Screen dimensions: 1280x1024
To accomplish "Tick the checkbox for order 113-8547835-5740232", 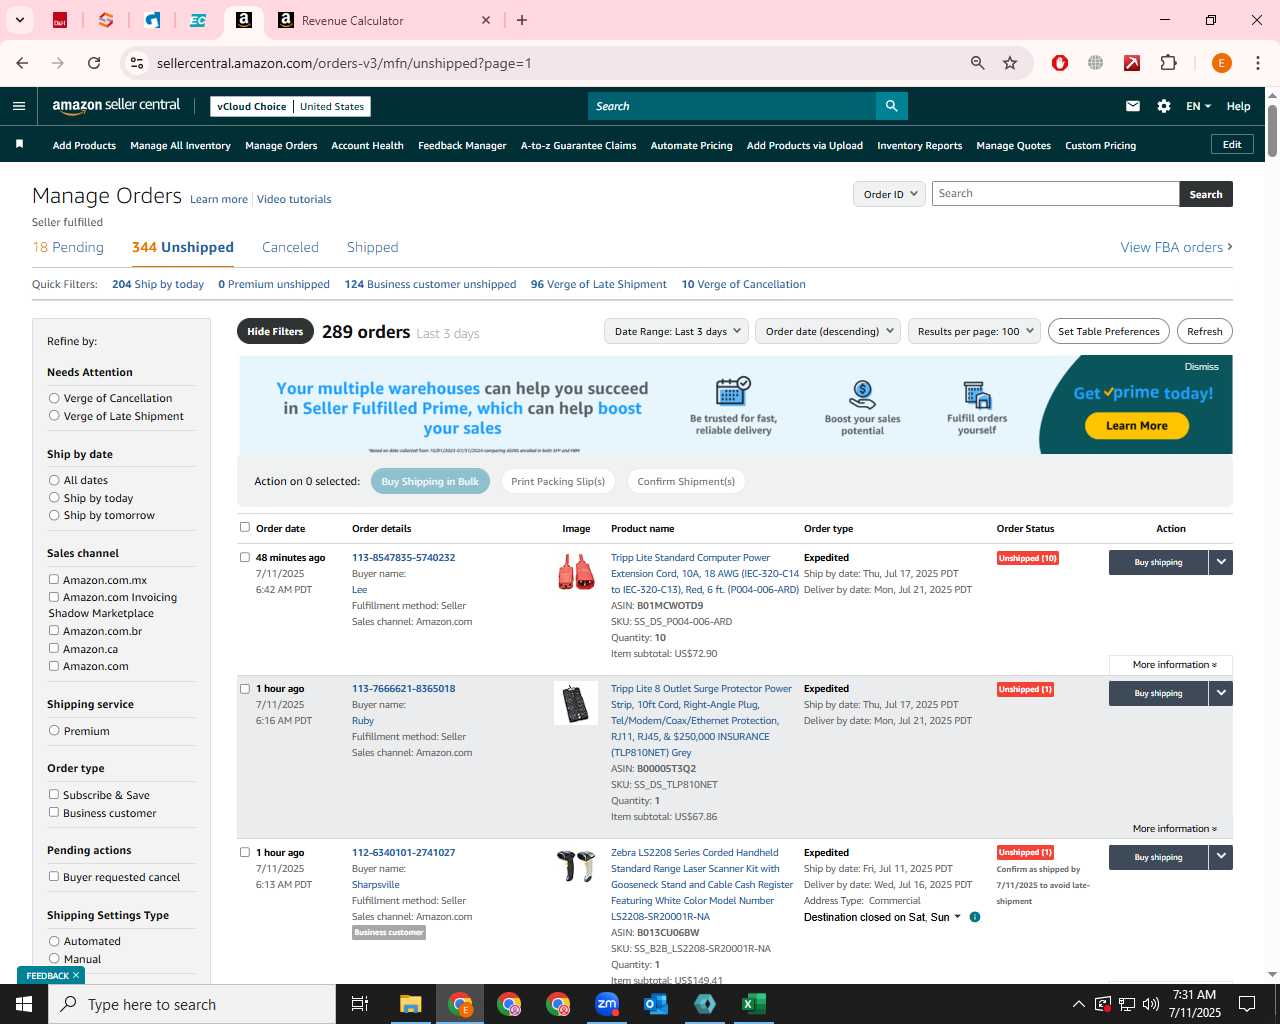I will point(245,557).
